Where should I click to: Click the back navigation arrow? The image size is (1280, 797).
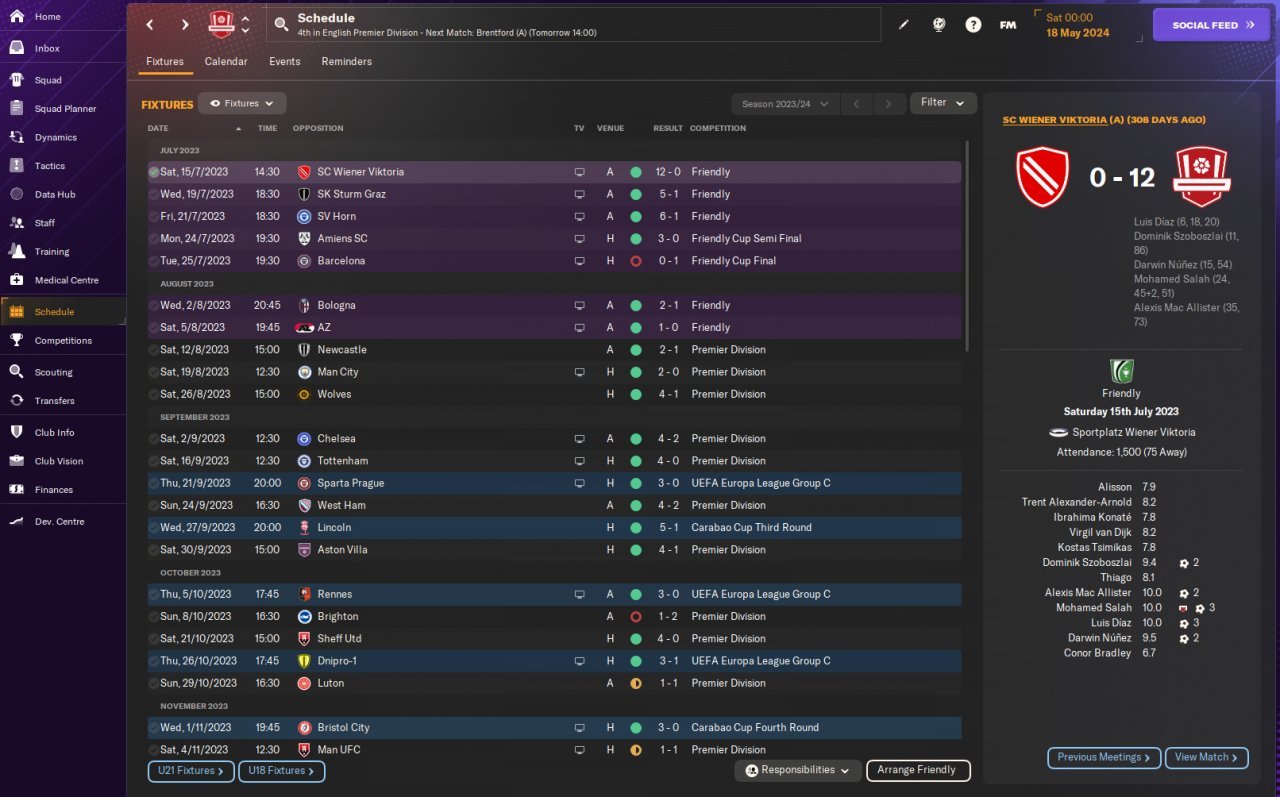tap(150, 25)
